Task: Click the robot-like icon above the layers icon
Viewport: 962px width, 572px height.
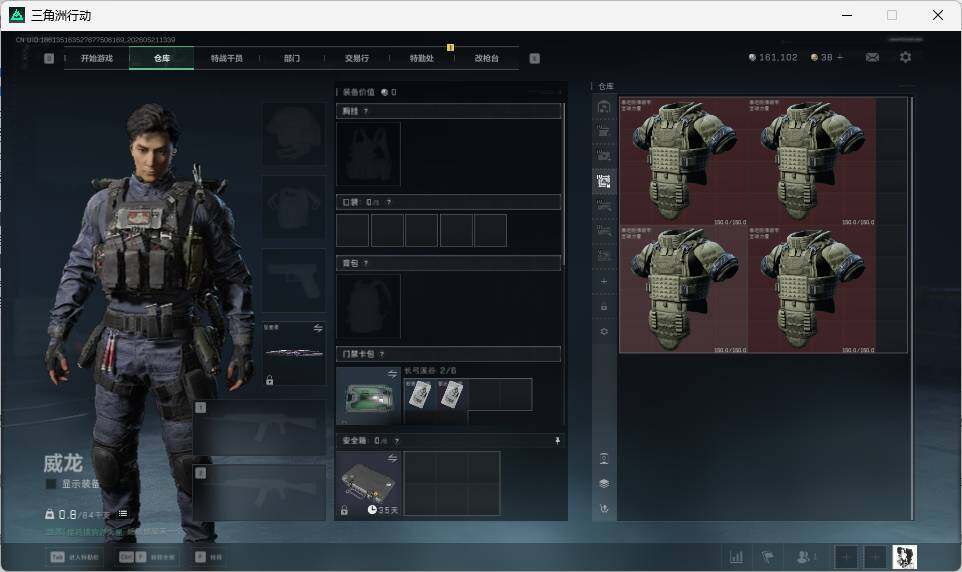Action: [604, 458]
